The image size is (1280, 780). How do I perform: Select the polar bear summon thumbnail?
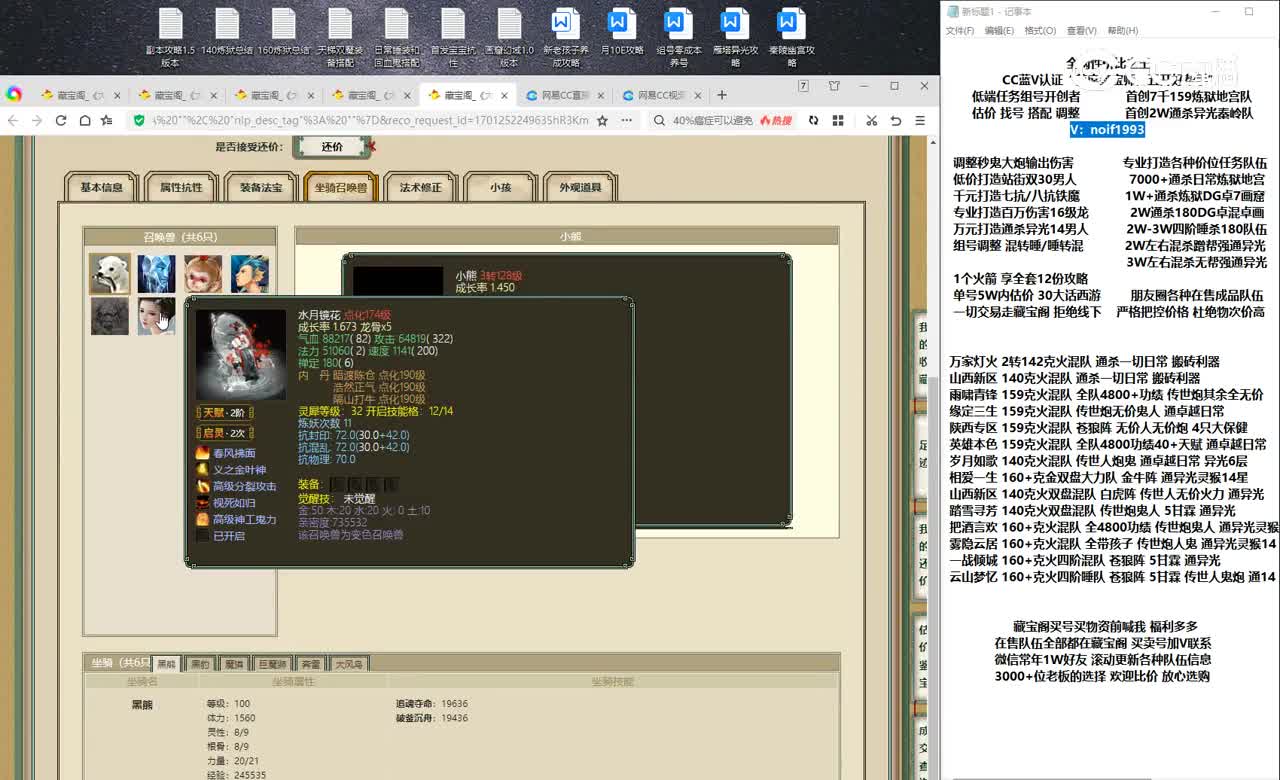click(x=110, y=273)
